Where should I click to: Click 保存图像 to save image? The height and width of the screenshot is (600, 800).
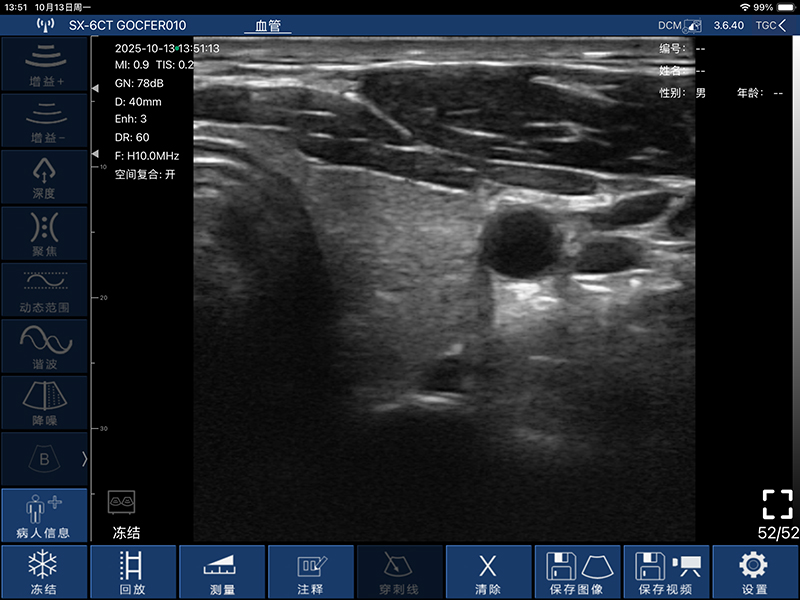[x=577, y=572]
